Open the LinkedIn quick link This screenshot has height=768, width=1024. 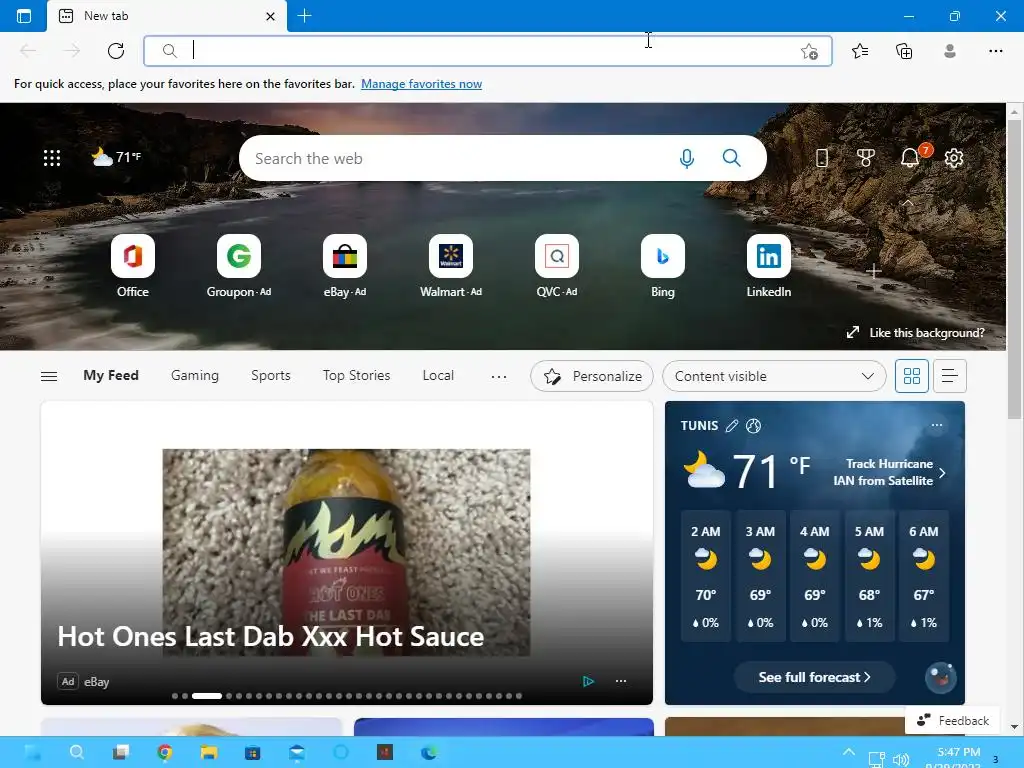pyautogui.click(x=769, y=266)
